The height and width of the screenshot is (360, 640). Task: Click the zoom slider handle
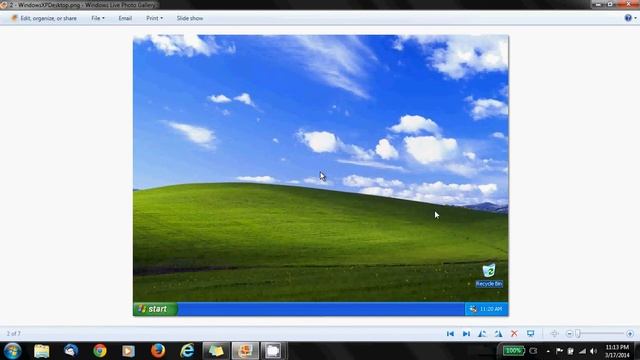578,334
